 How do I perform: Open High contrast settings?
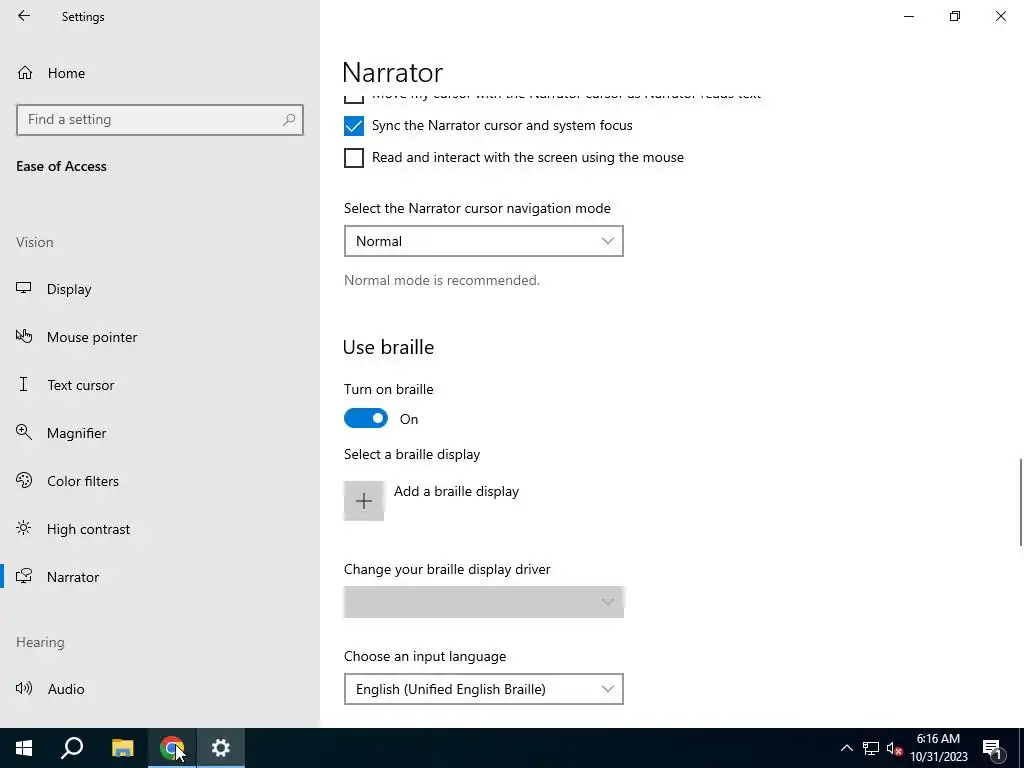point(88,529)
